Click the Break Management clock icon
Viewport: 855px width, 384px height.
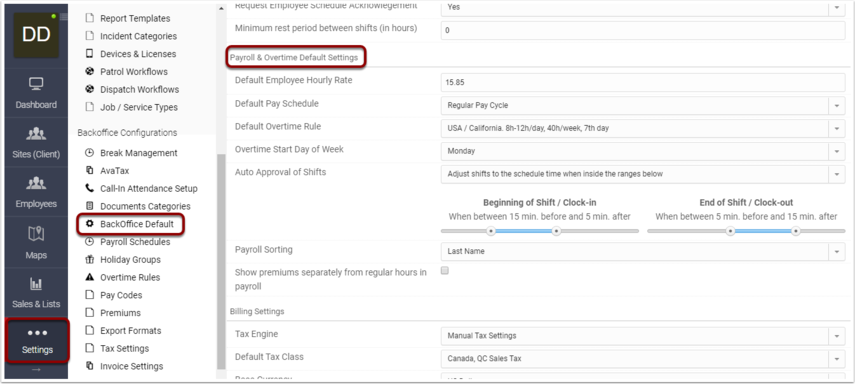coord(89,153)
